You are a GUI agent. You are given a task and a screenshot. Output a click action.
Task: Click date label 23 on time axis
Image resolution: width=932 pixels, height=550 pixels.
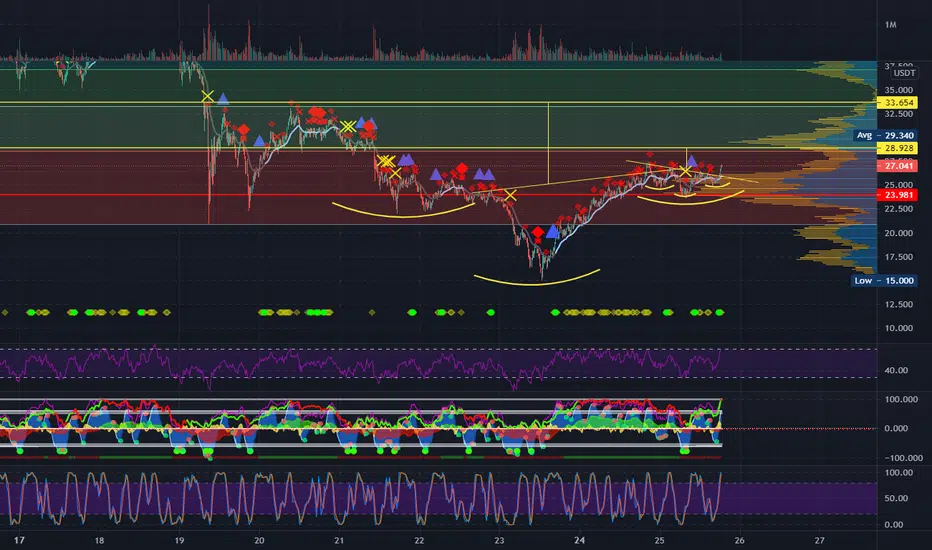(x=499, y=540)
